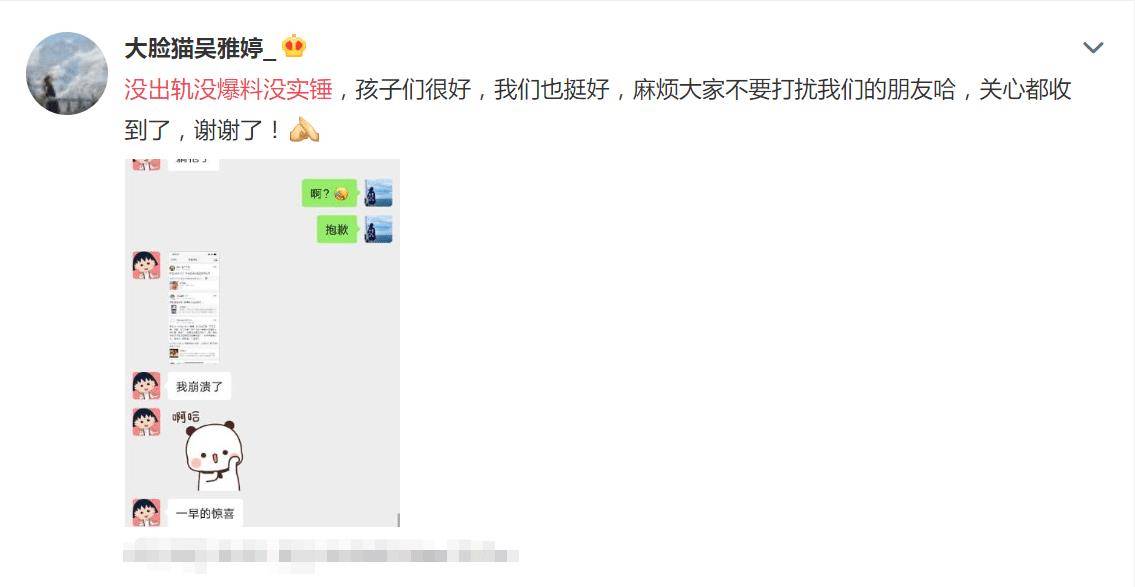Open the 大脸猫吴雅婷_ username link
This screenshot has width=1135, height=587.
(201, 48)
